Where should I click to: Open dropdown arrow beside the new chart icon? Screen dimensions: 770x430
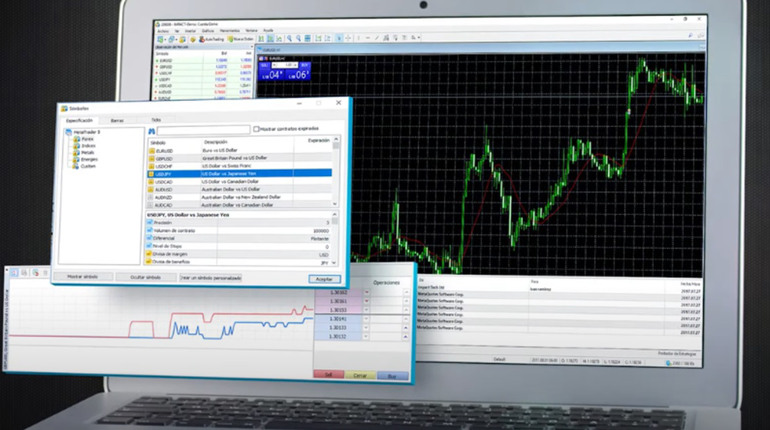pos(165,39)
